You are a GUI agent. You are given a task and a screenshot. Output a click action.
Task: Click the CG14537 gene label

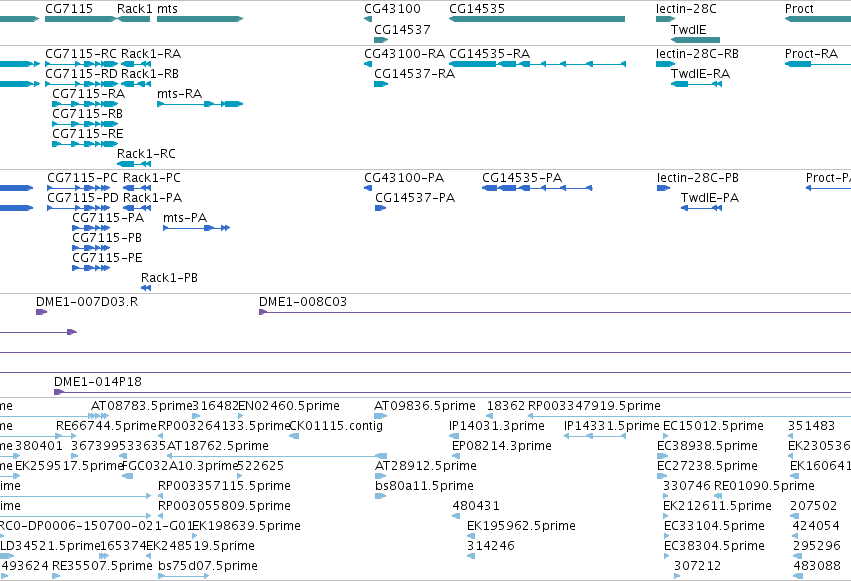[402, 30]
